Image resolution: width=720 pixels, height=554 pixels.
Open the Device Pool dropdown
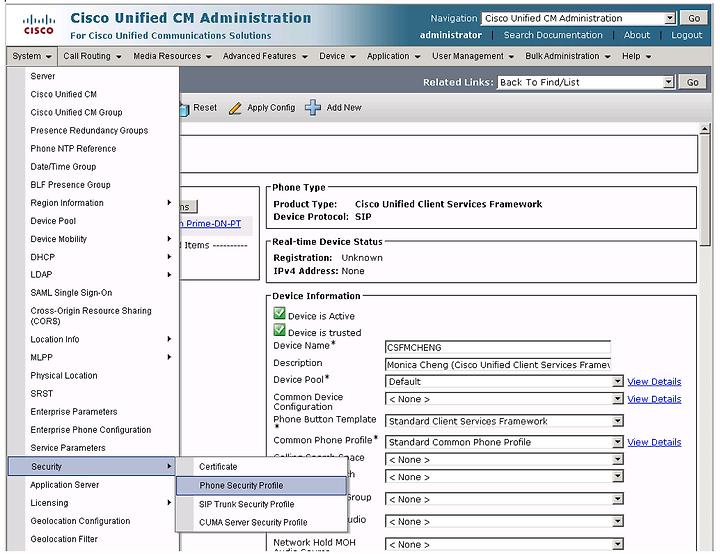coord(618,382)
